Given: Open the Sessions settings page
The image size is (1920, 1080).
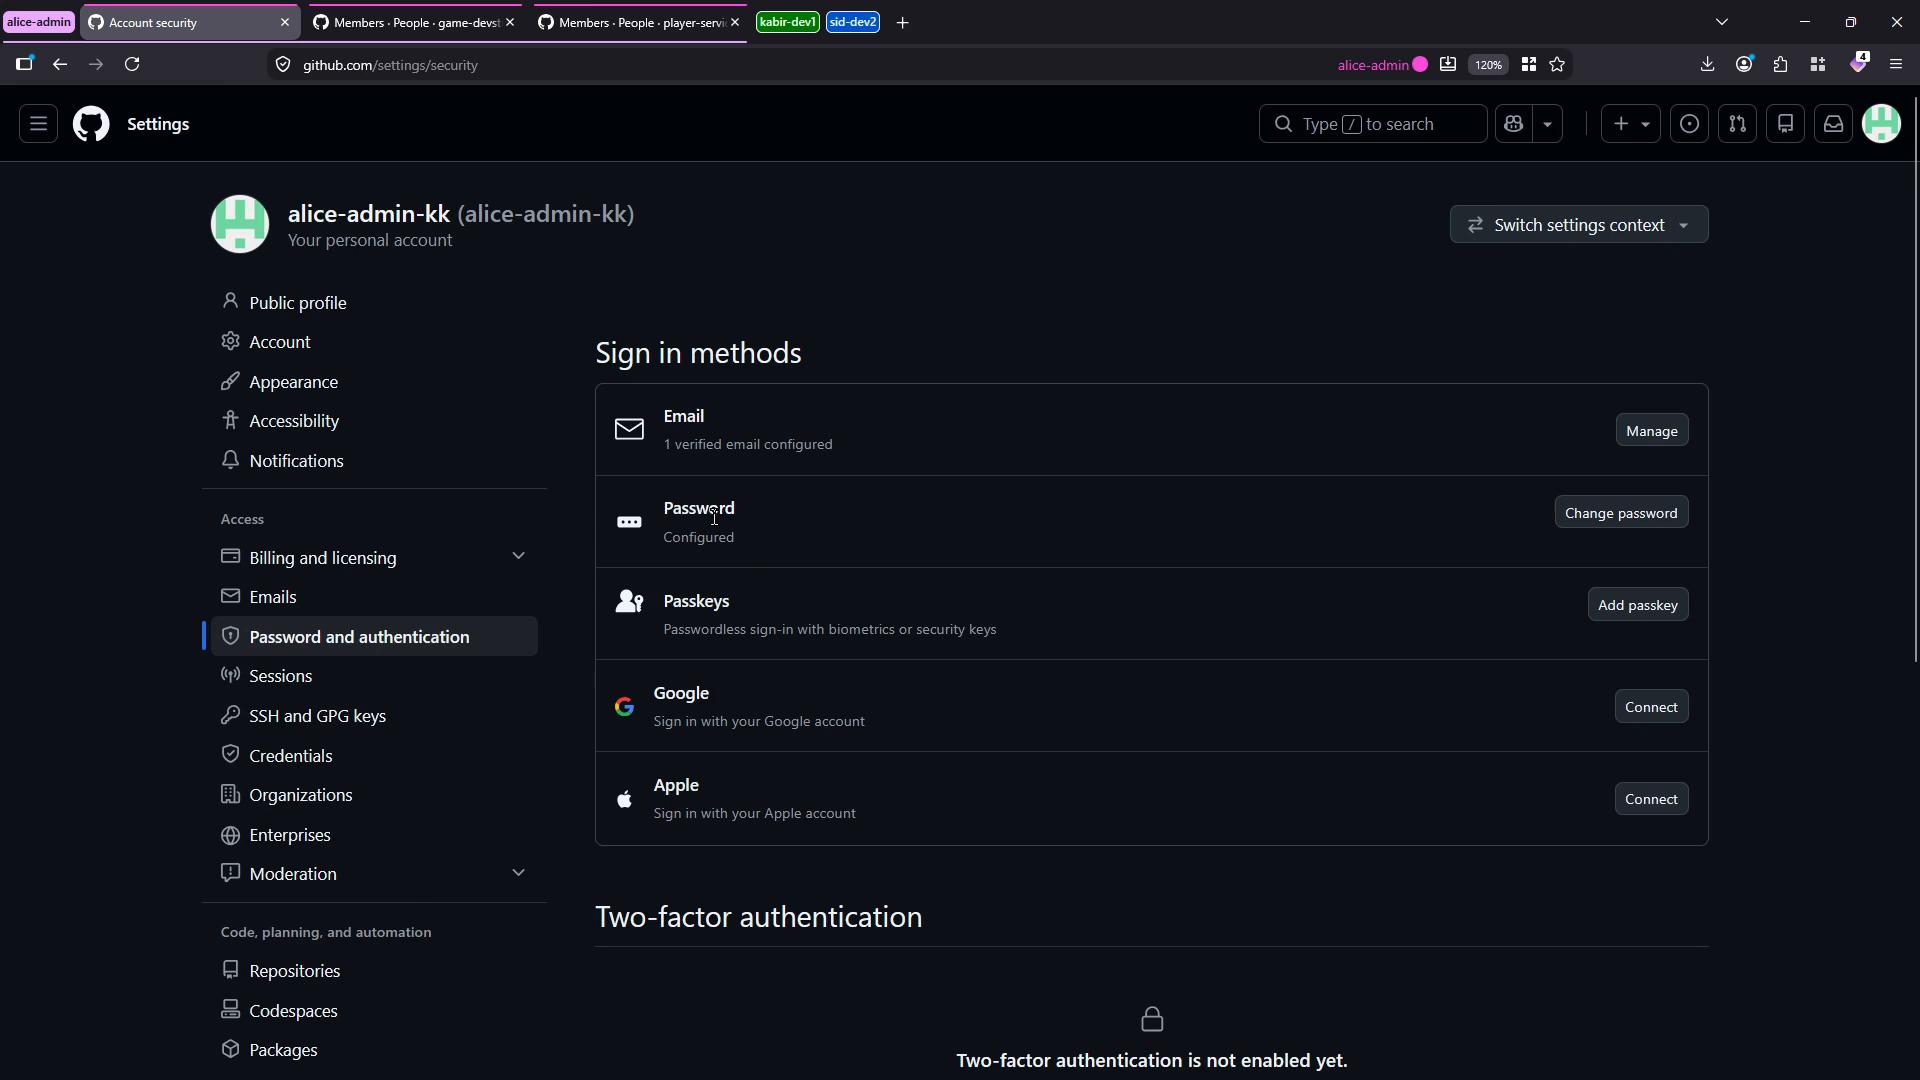Looking at the screenshot, I should (x=374, y=676).
